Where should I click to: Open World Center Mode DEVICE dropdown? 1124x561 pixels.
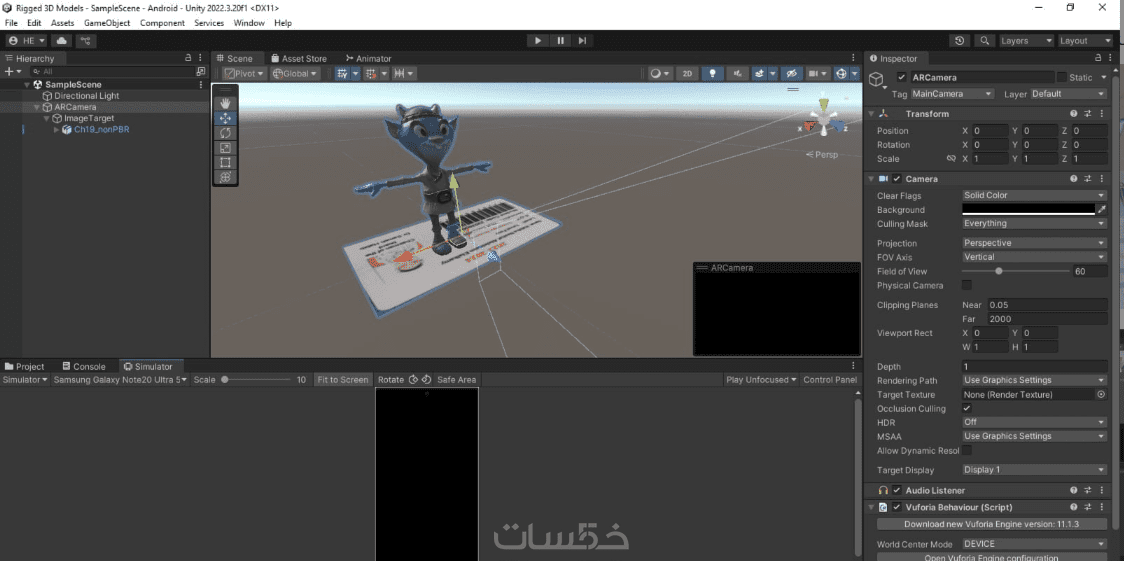click(1034, 544)
